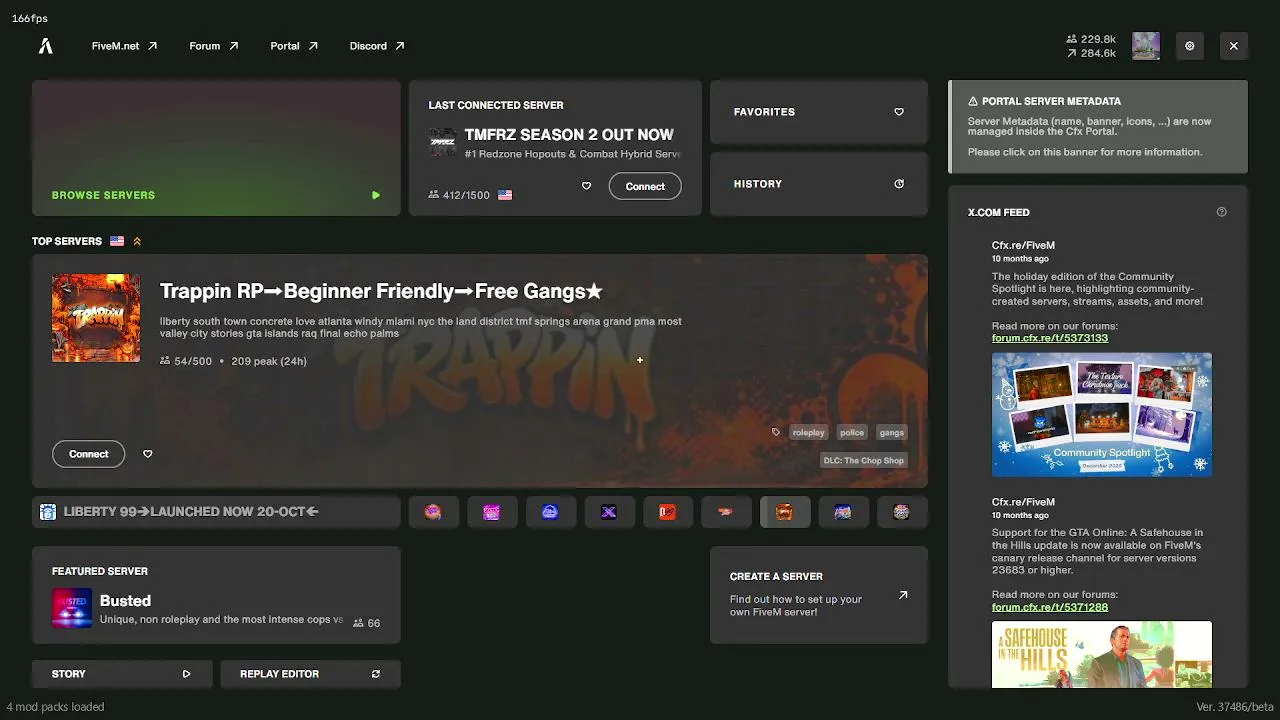Screen dimensions: 1280x720
Task: Open the Portal link
Action: (294, 46)
